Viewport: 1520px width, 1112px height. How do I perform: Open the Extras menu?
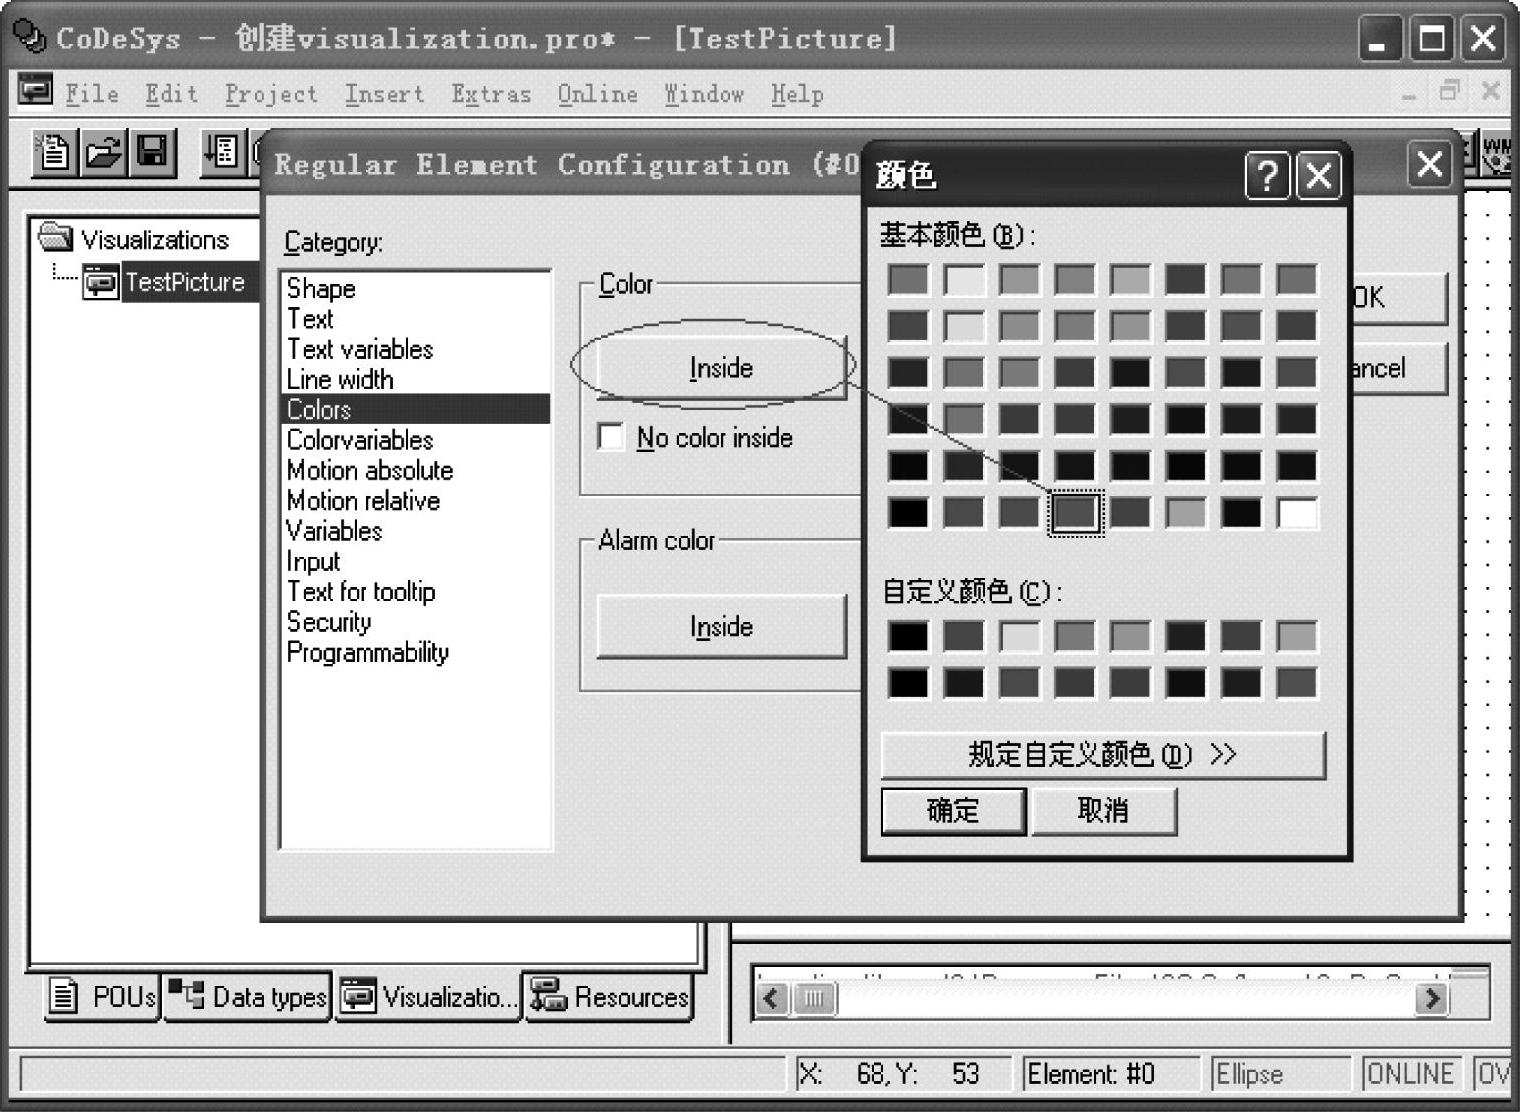491,94
